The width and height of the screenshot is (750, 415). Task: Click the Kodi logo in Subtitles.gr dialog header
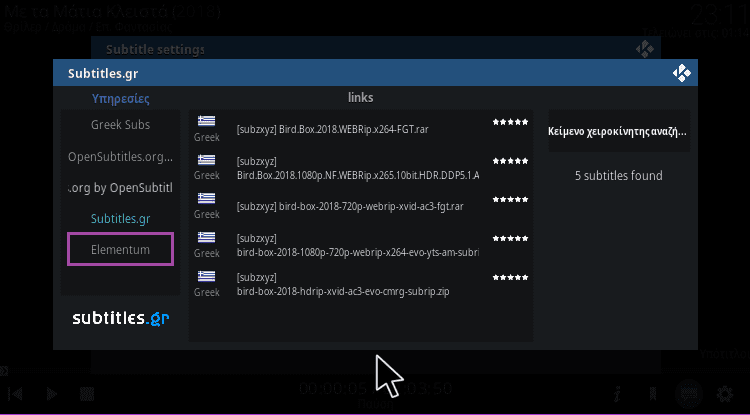682,73
